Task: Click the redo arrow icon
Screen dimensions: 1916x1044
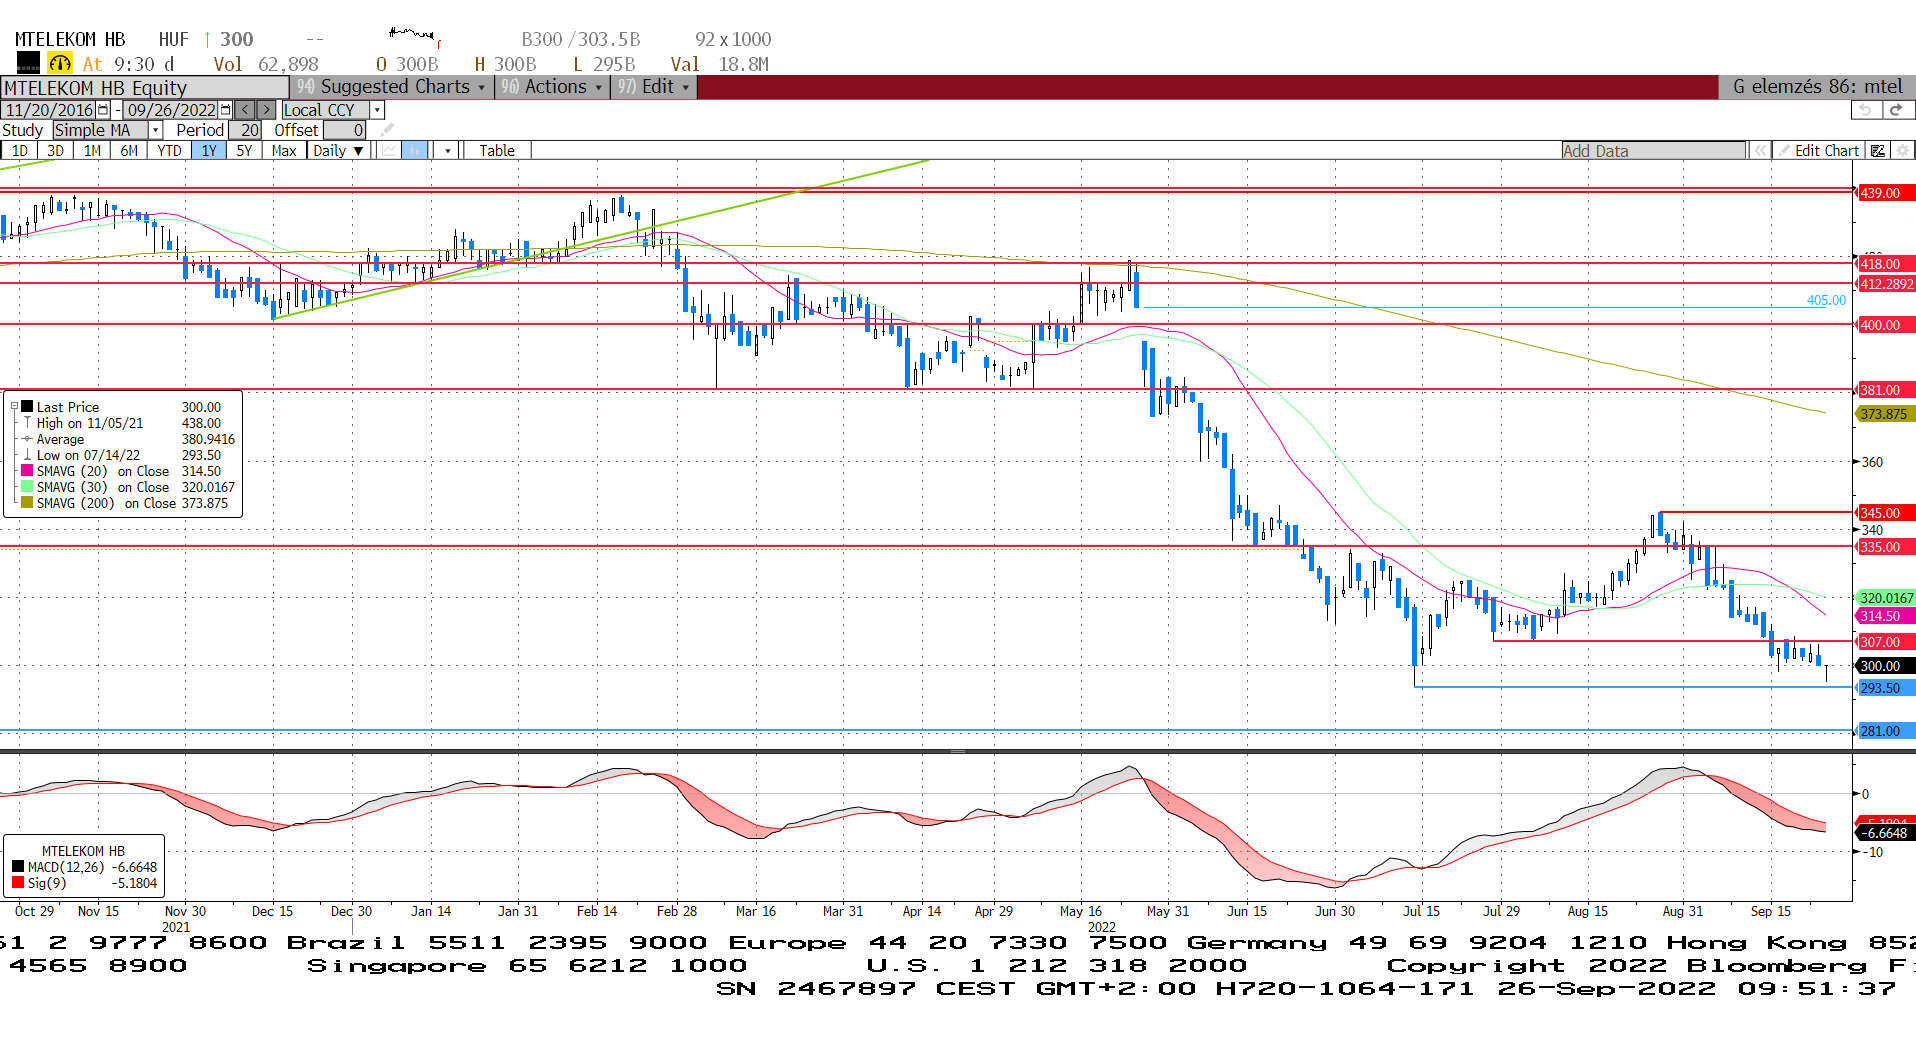Action: tap(1896, 110)
